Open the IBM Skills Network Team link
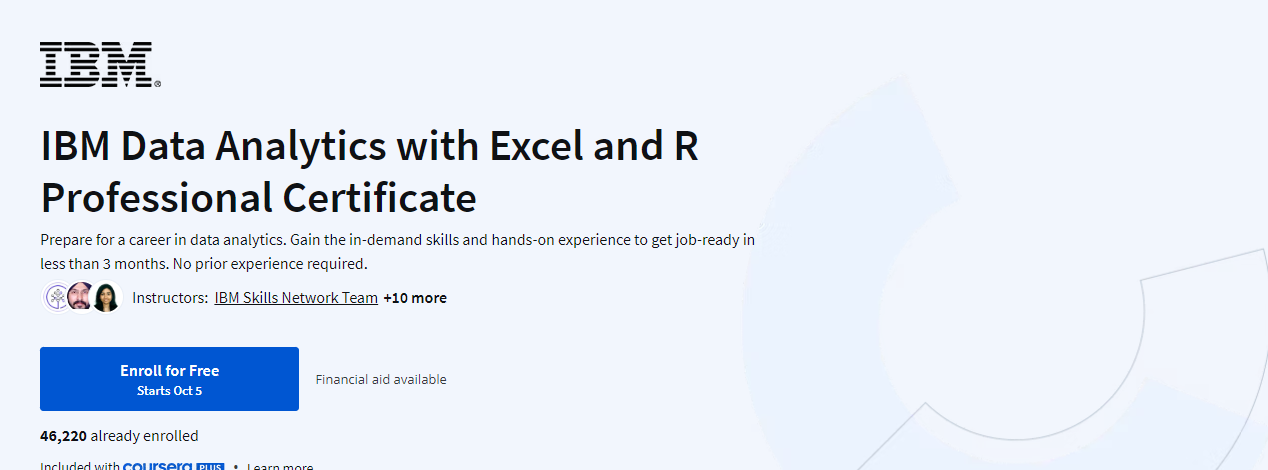 coord(296,298)
